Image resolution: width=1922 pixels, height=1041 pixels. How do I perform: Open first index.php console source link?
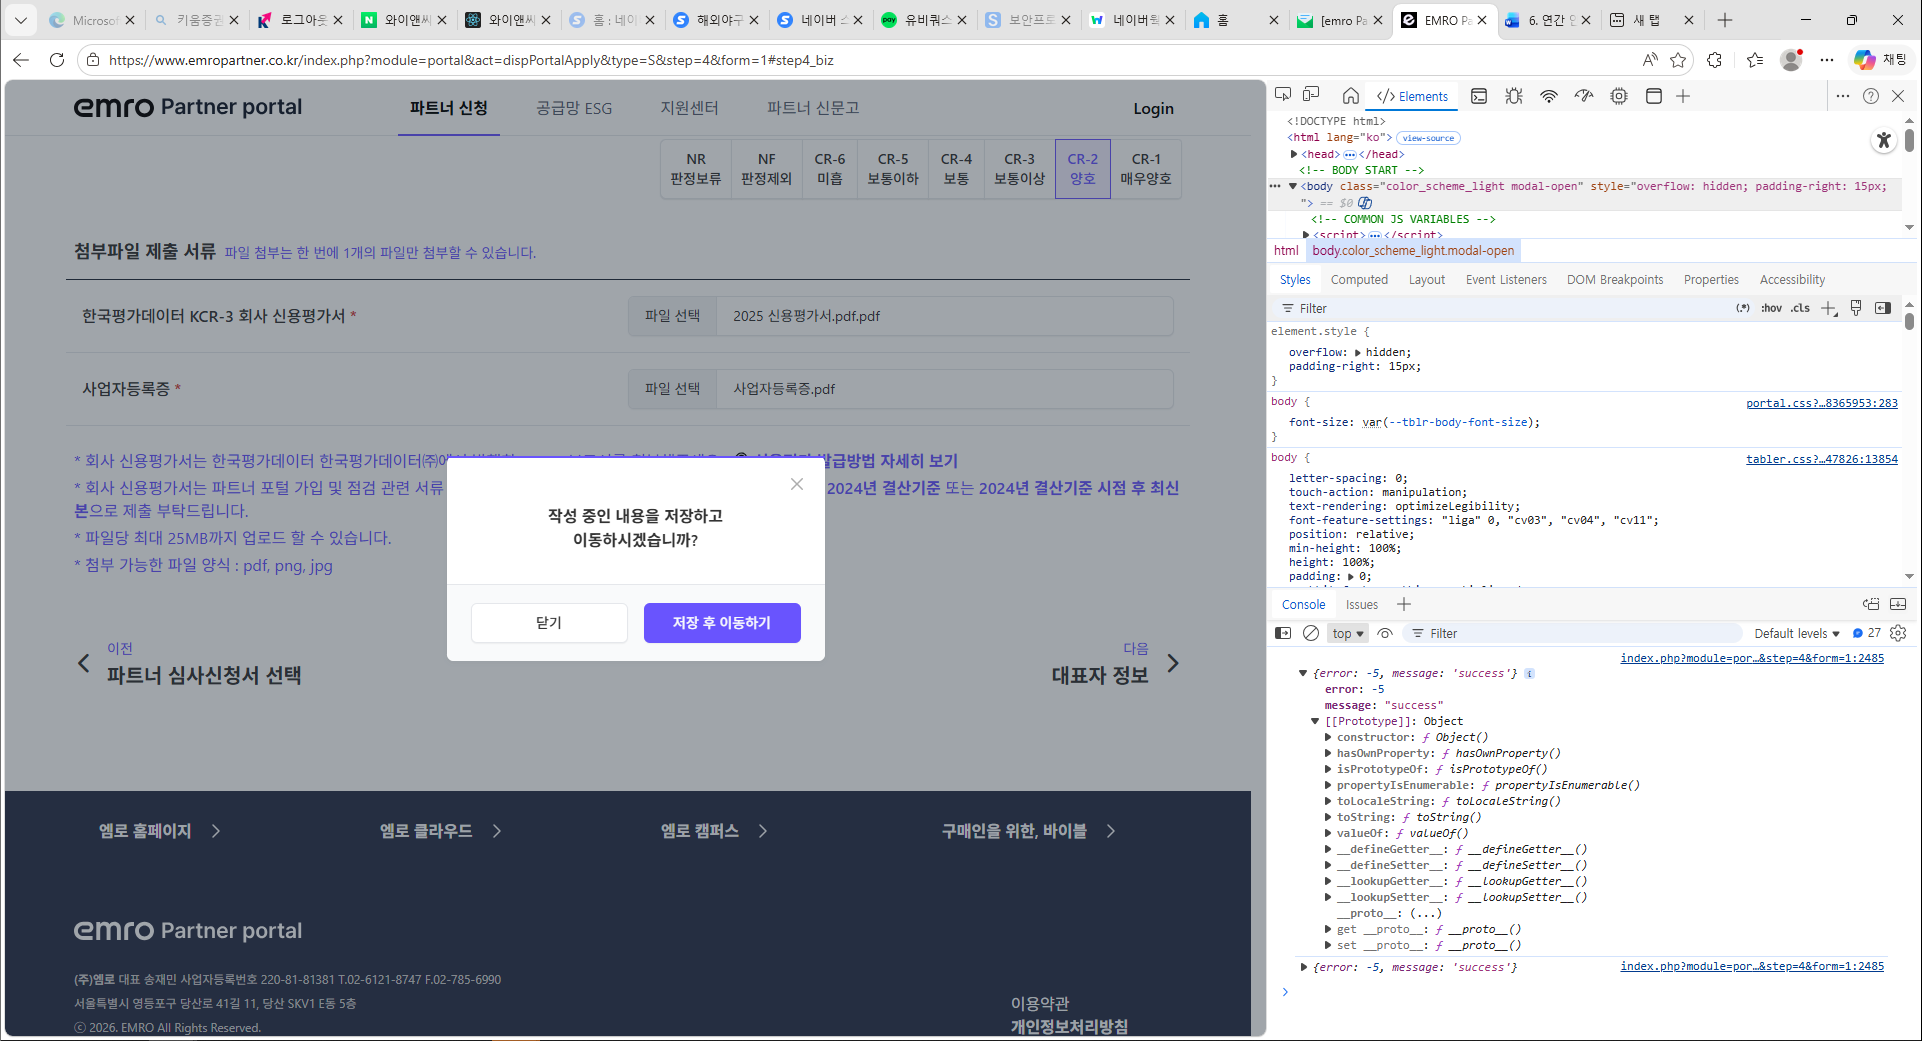pyautogui.click(x=1752, y=658)
